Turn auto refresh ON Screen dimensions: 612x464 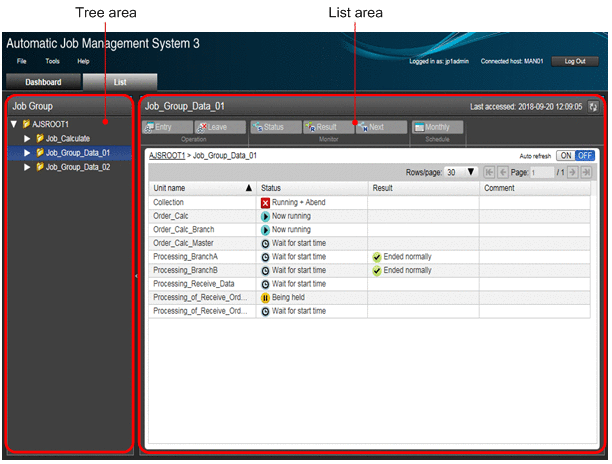(566, 156)
